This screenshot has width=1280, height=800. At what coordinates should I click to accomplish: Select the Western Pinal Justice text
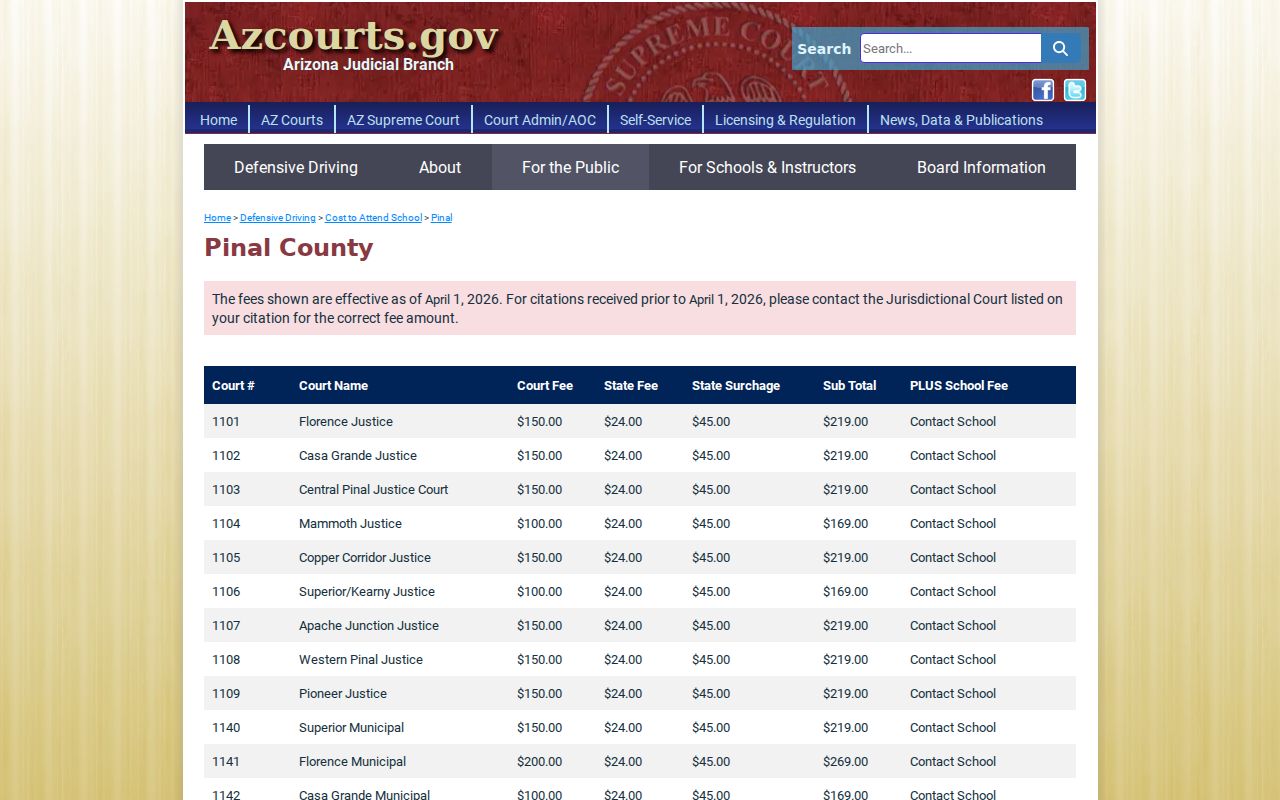click(x=361, y=660)
